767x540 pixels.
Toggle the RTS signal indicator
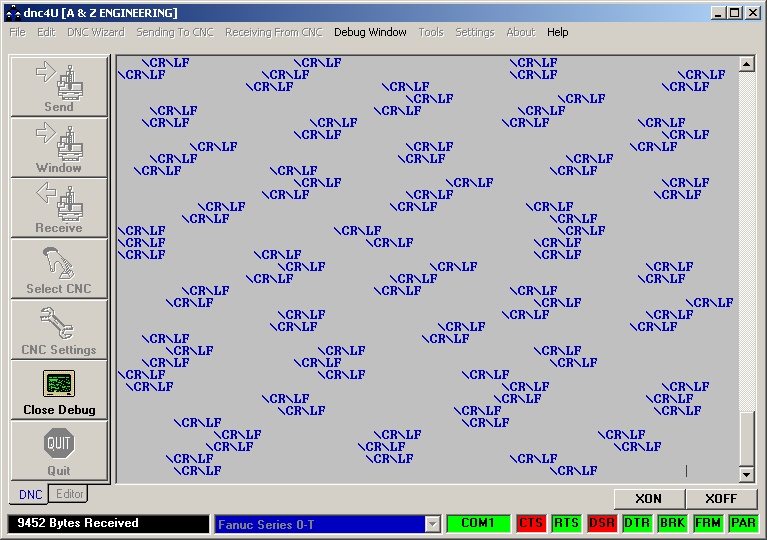click(566, 523)
